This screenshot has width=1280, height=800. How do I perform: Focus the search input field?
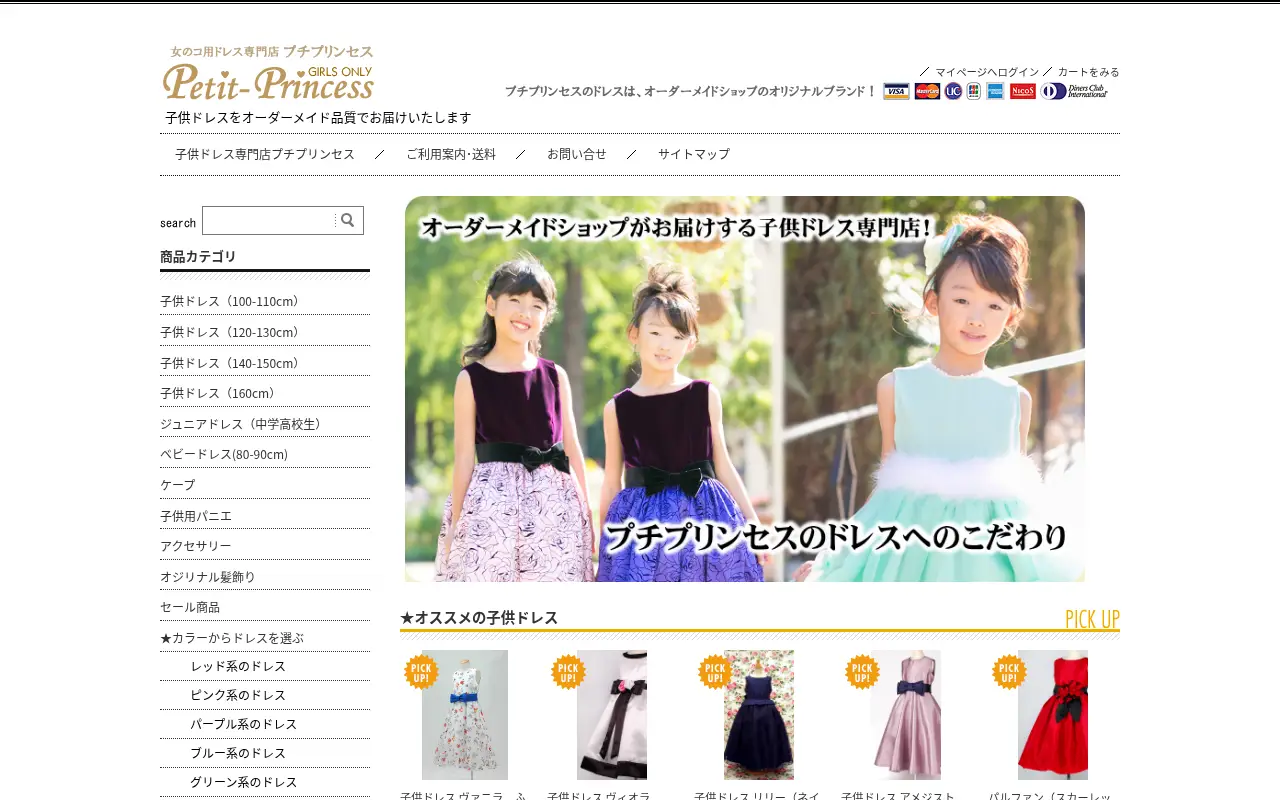tap(269, 220)
